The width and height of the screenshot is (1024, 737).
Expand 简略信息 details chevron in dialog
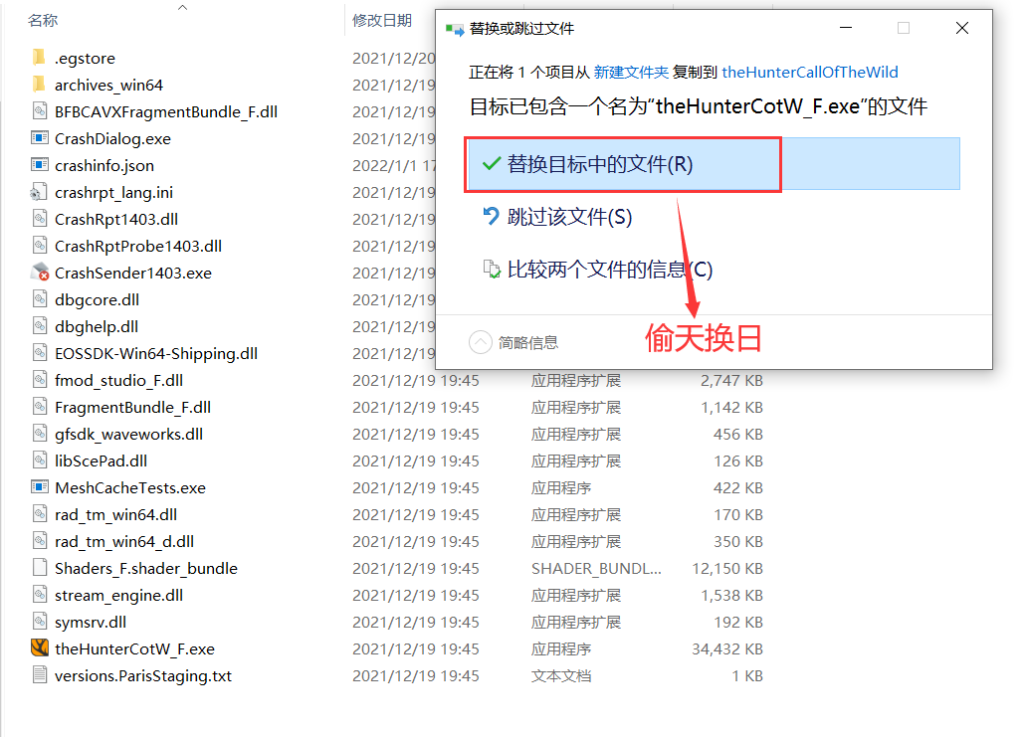point(481,342)
